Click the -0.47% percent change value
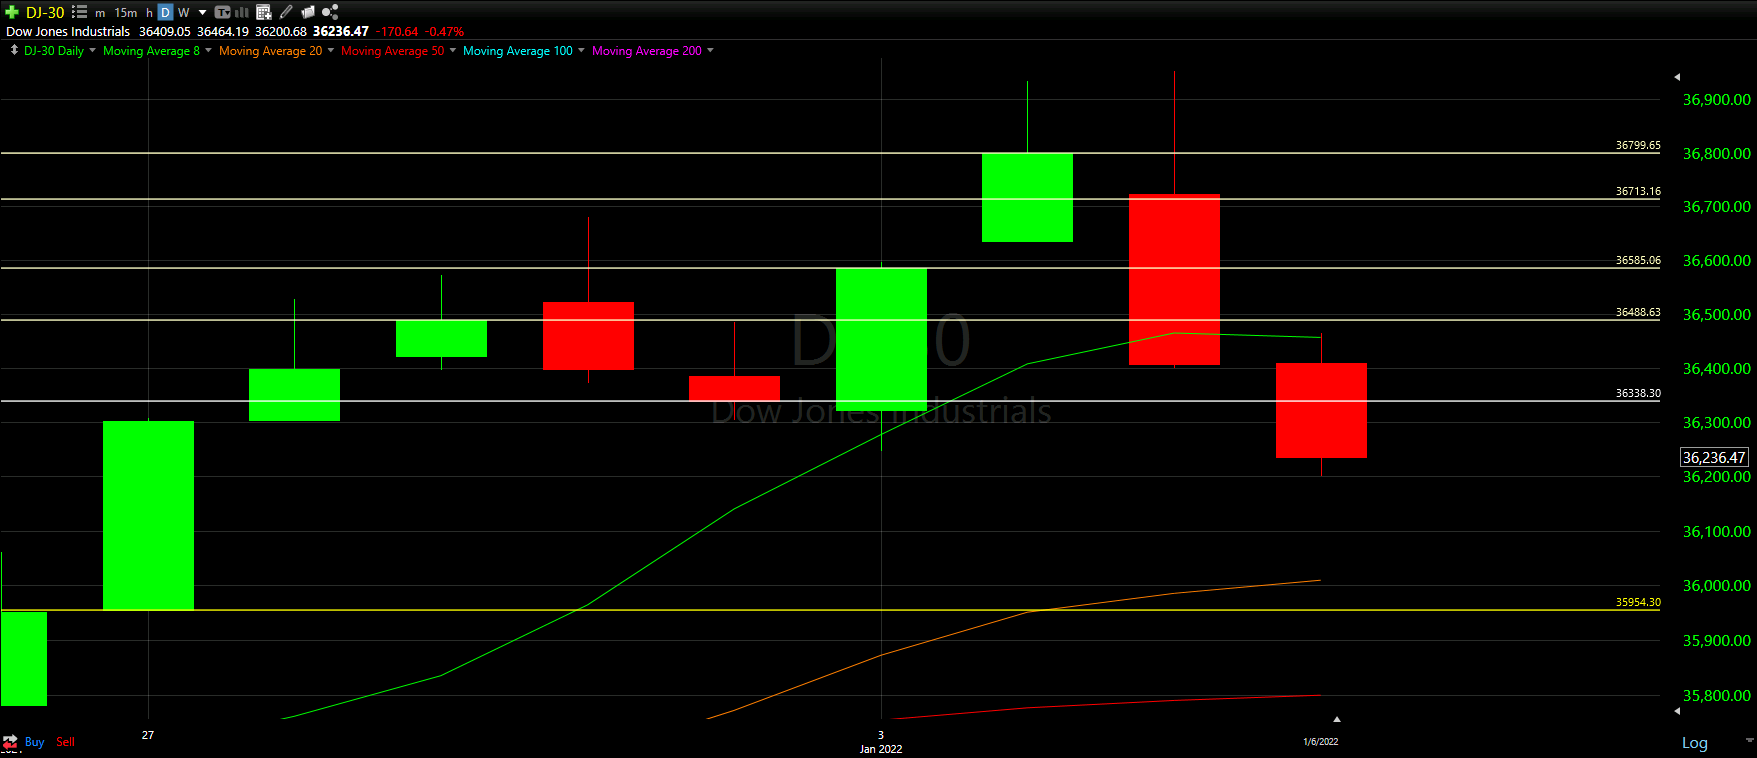 (x=445, y=32)
